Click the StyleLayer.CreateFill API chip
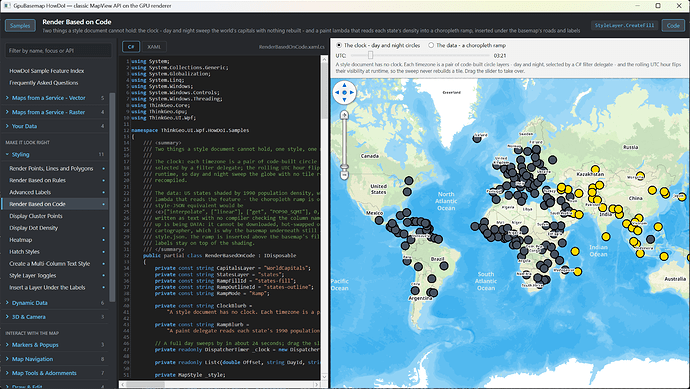The width and height of the screenshot is (690, 389). [624, 26]
